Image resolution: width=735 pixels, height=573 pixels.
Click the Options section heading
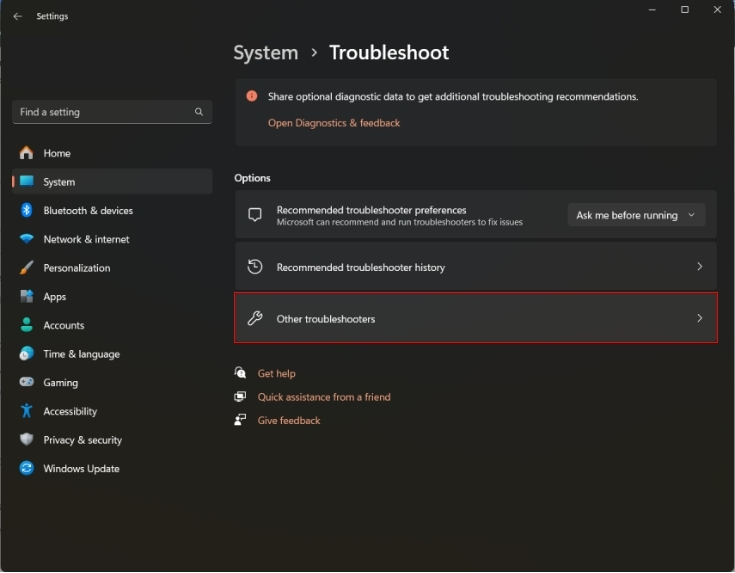point(252,178)
